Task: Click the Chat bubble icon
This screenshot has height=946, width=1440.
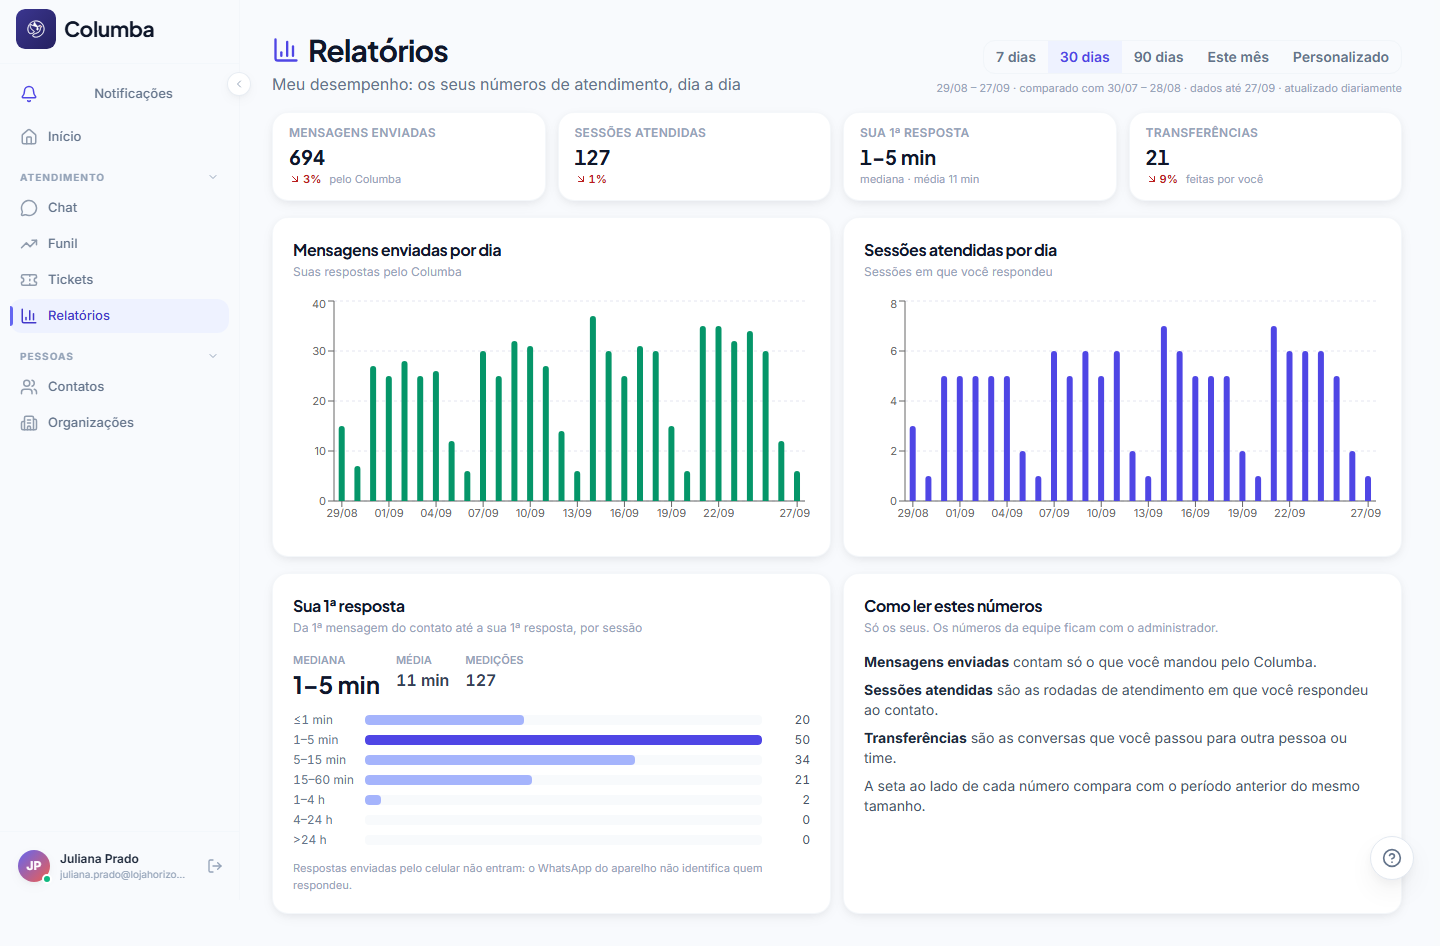Action: 29,208
